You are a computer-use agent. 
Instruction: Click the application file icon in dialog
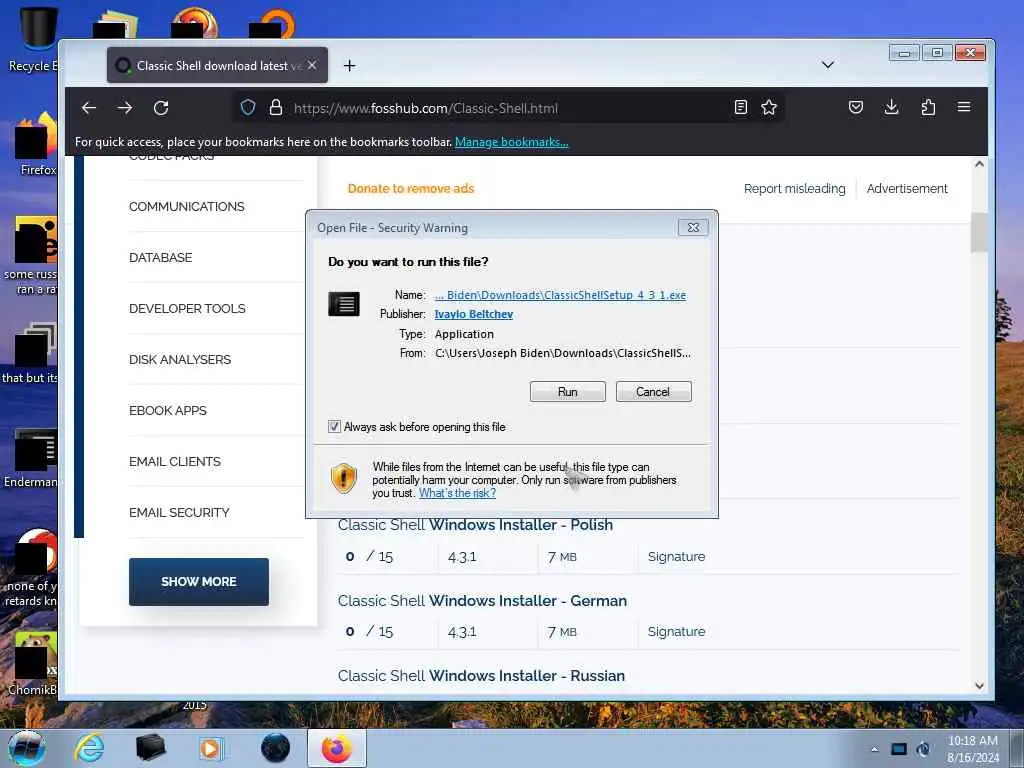pos(344,304)
